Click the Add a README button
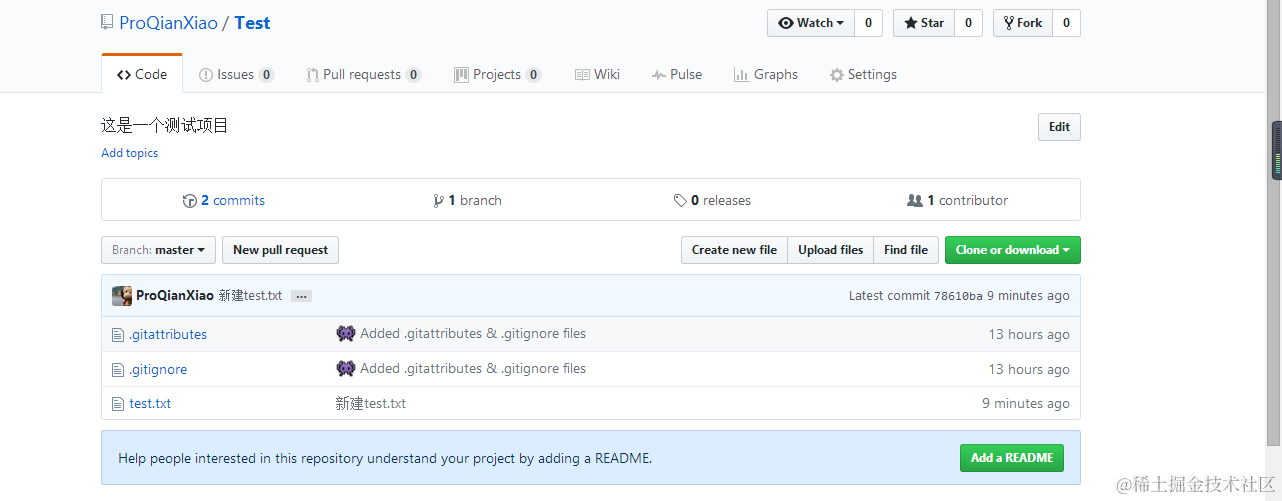This screenshot has height=501, width=1282. [1011, 458]
